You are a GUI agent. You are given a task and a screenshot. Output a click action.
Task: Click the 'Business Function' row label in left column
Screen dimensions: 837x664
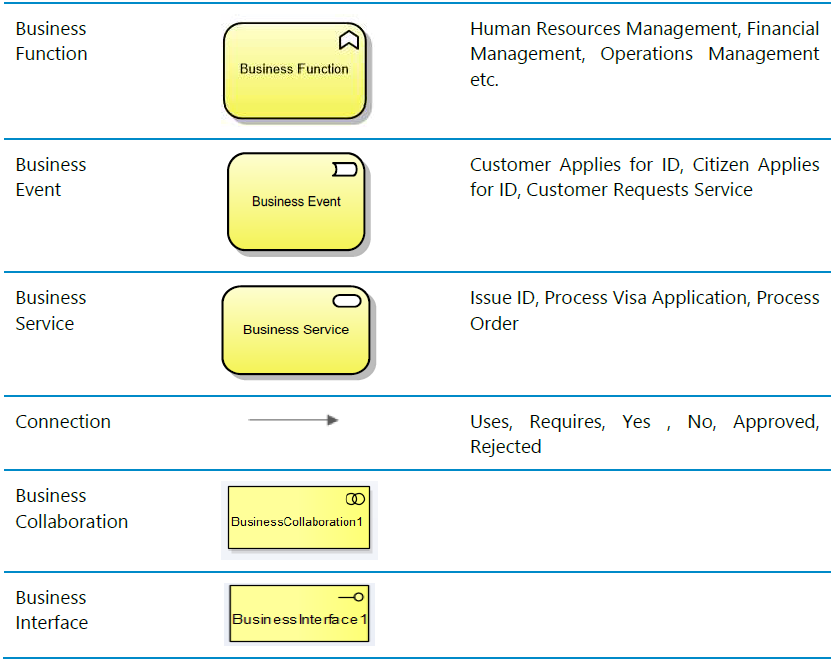coord(52,41)
